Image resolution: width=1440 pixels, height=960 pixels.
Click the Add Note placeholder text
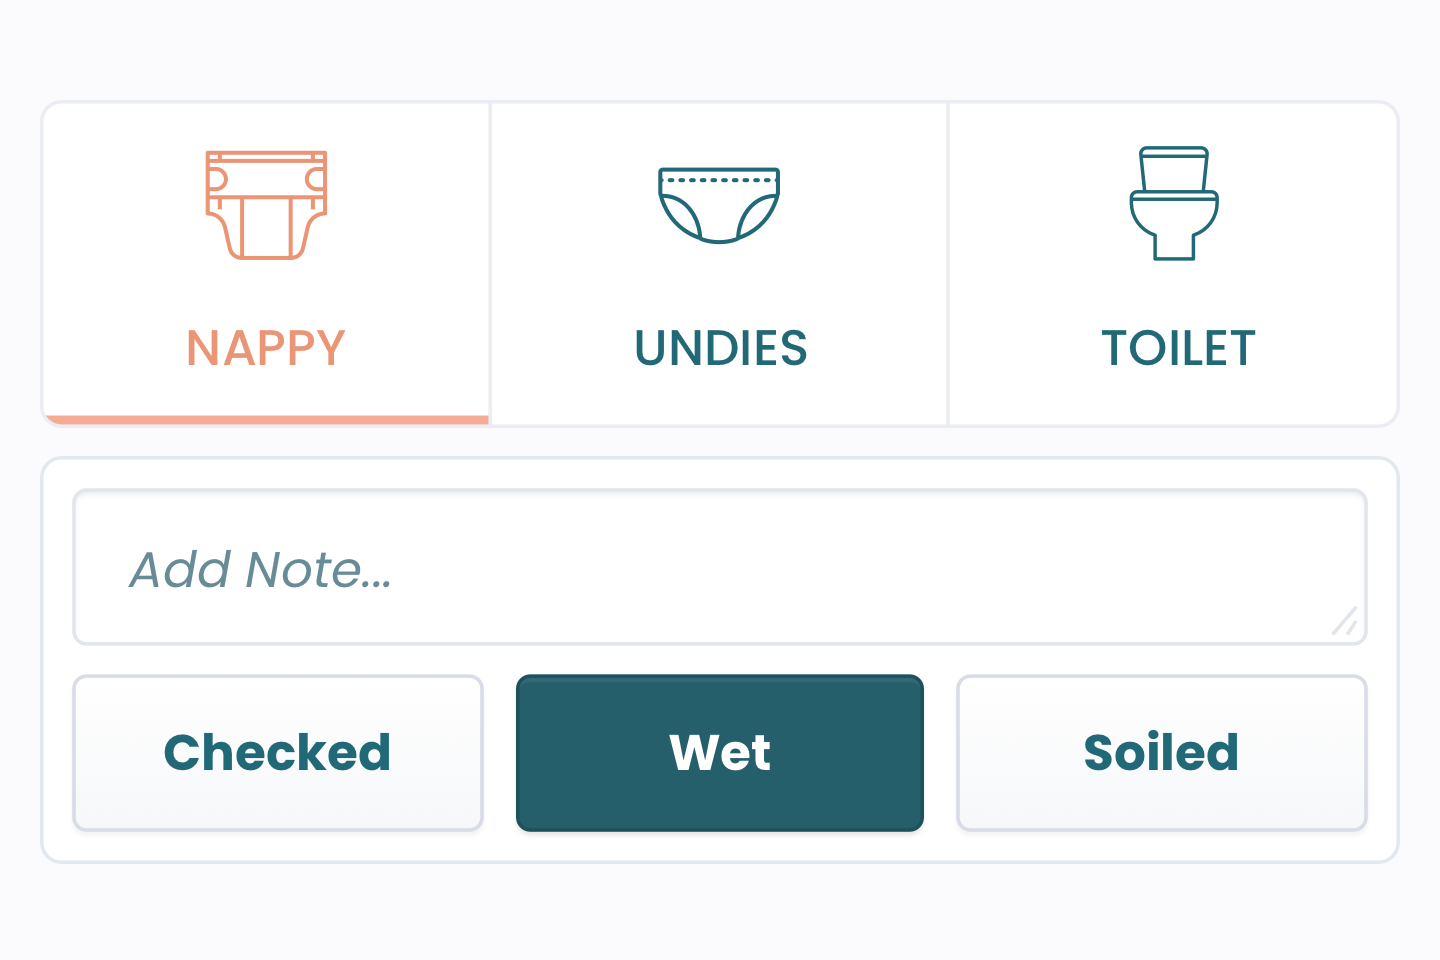261,570
